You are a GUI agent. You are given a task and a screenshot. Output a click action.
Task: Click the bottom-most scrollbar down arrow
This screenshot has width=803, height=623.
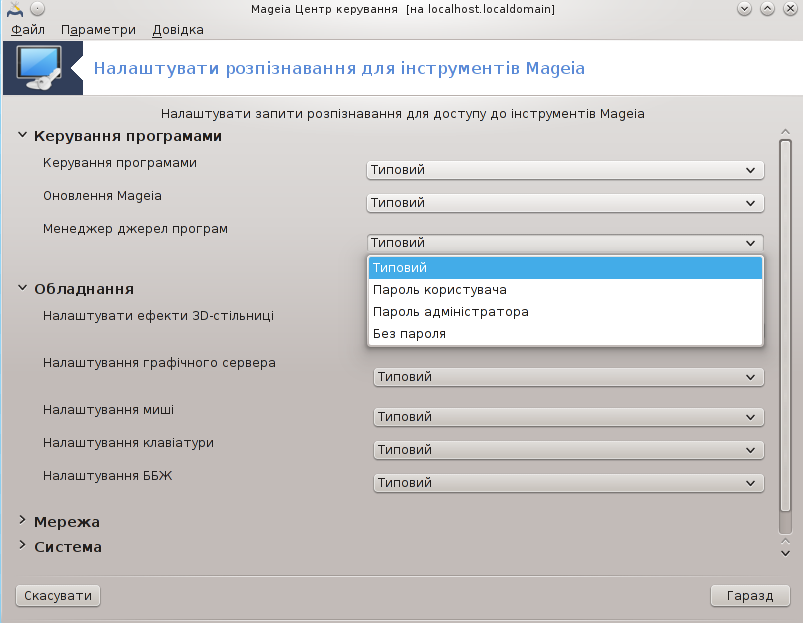pyautogui.click(x=785, y=553)
